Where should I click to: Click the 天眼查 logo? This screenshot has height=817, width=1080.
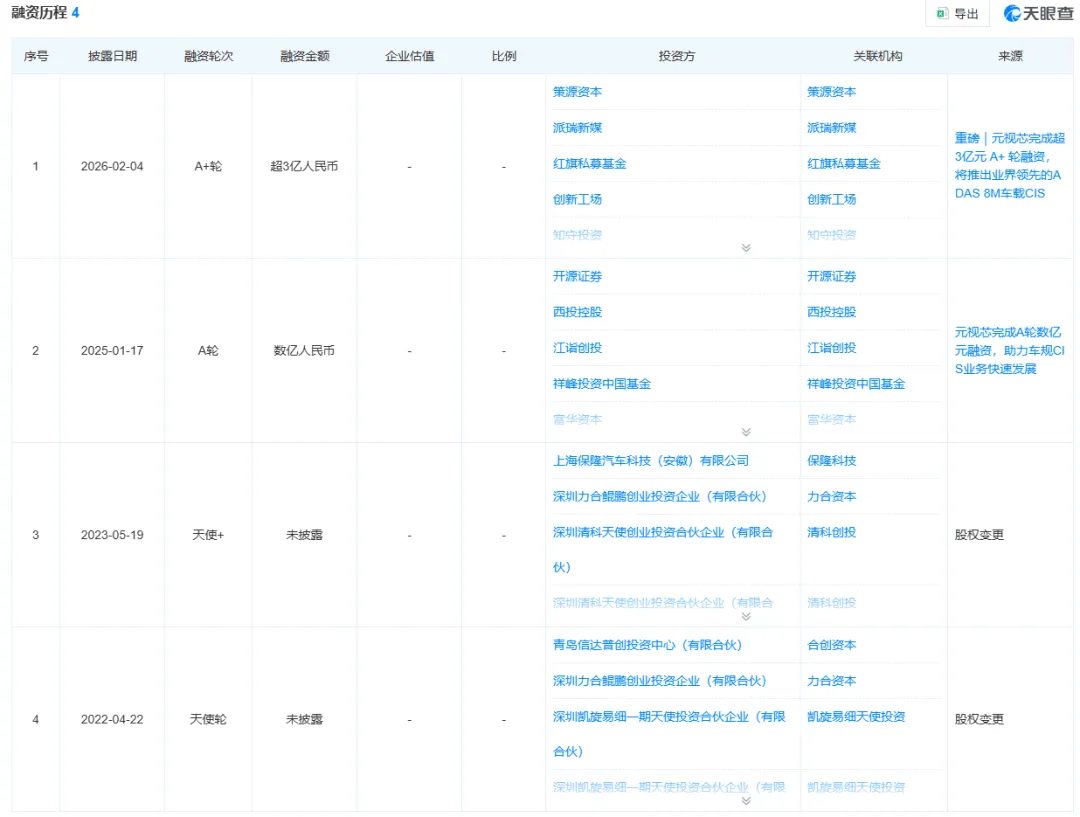[1037, 13]
